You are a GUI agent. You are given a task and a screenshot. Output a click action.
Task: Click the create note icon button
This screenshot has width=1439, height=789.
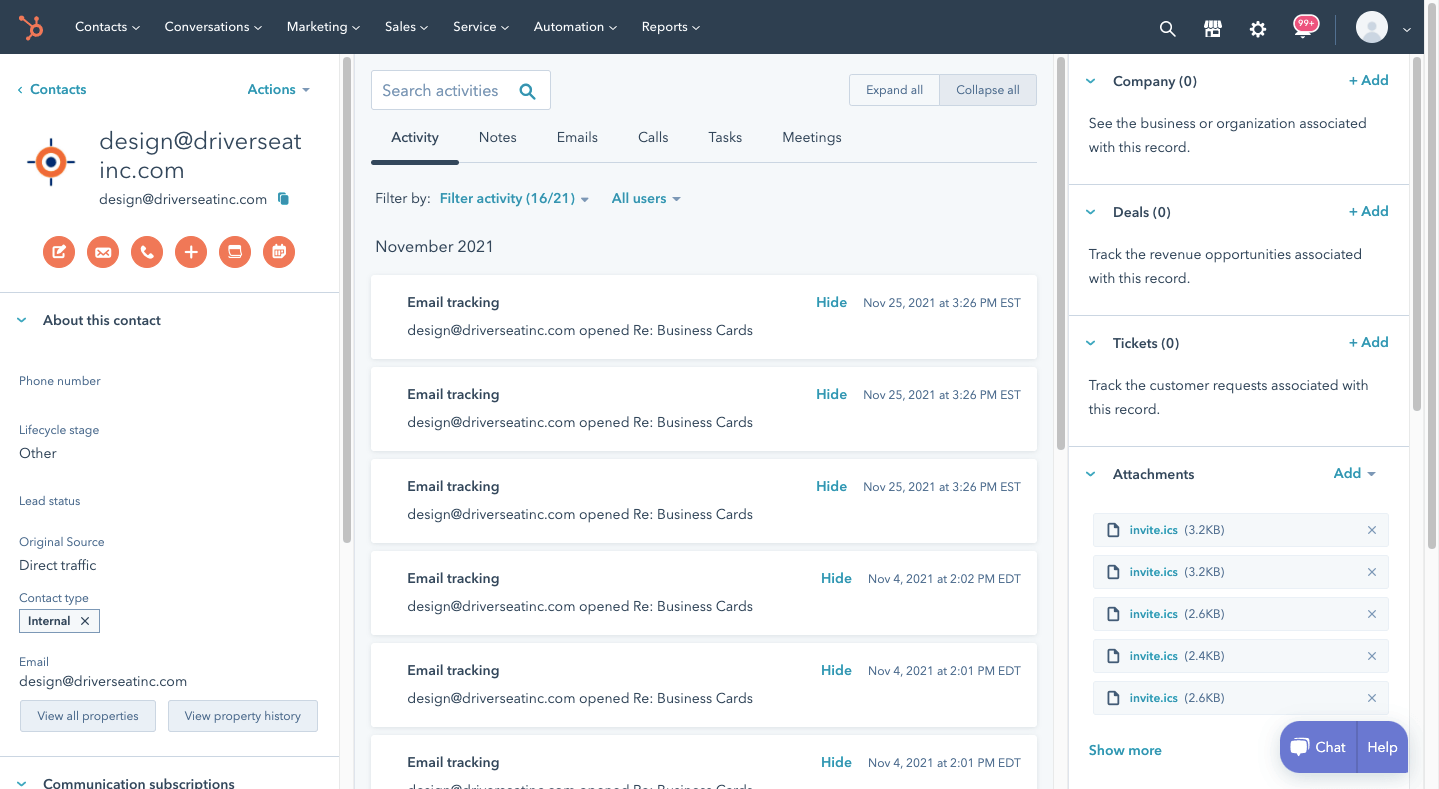[x=59, y=252]
